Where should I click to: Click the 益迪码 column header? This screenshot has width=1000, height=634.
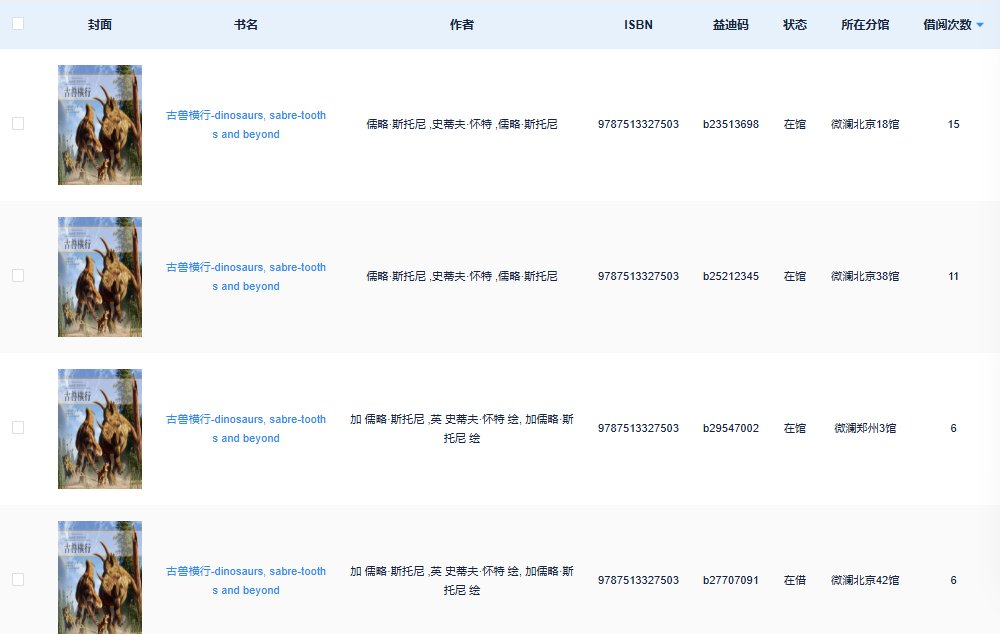point(730,25)
